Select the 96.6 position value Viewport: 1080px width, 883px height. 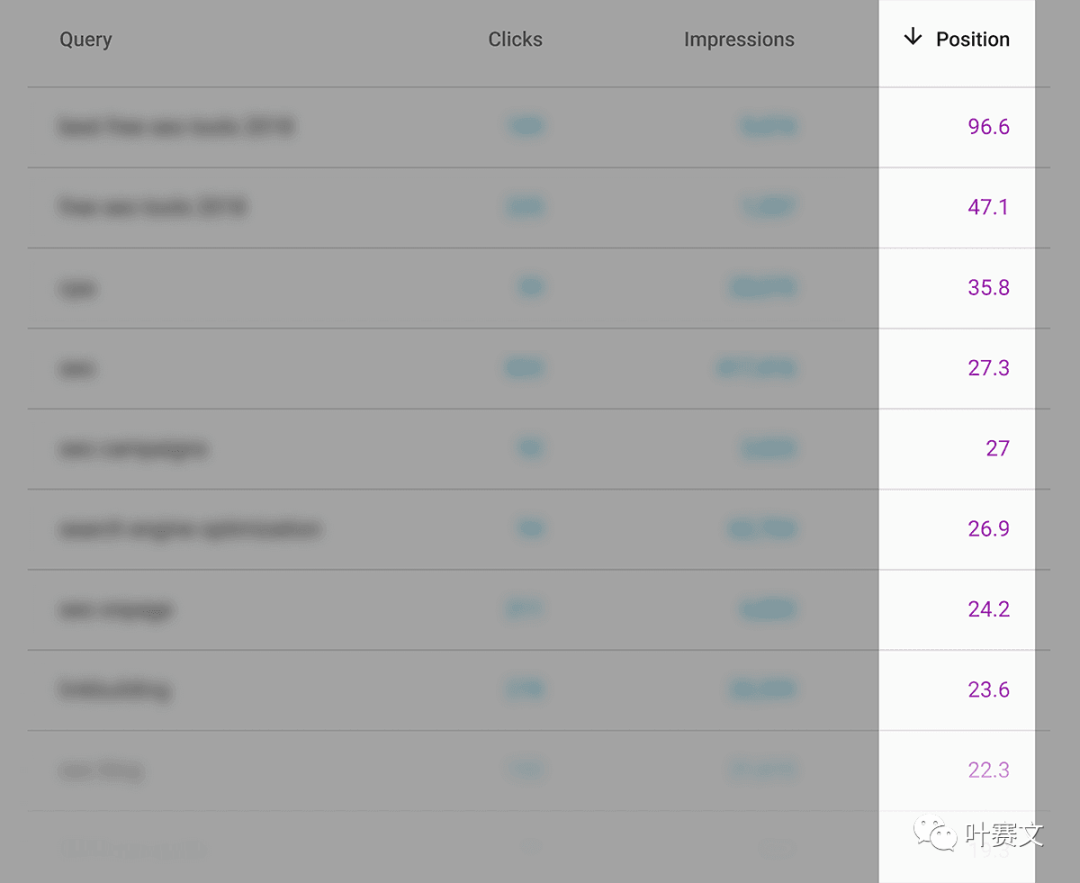988,127
